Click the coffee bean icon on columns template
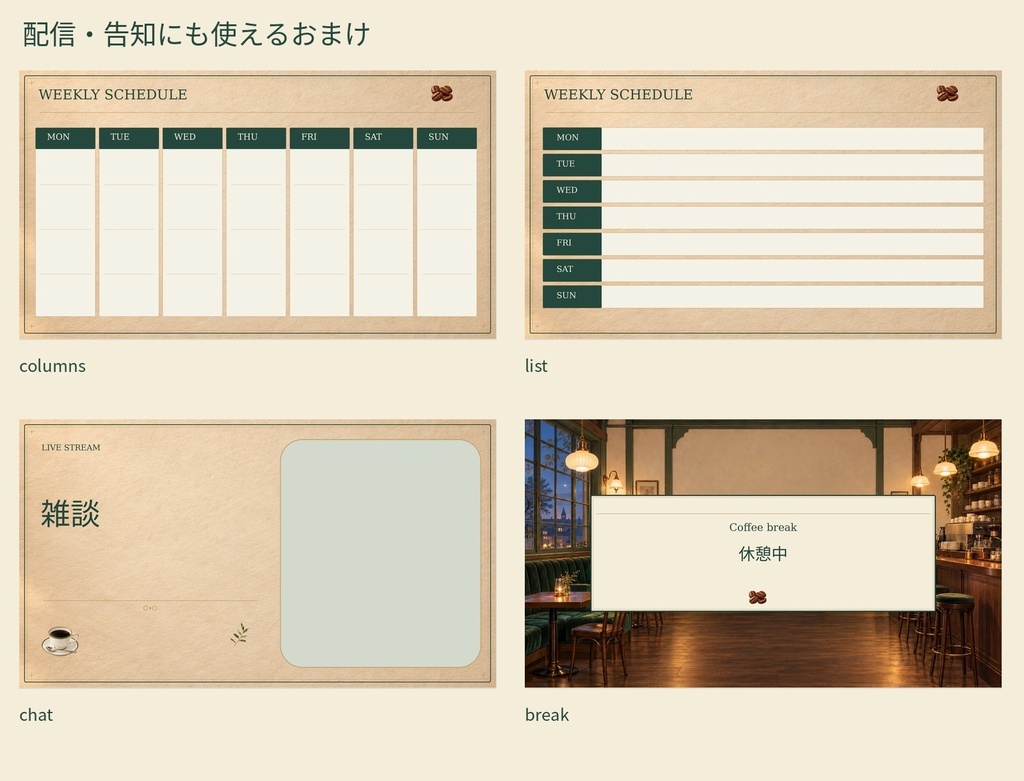 click(x=441, y=93)
